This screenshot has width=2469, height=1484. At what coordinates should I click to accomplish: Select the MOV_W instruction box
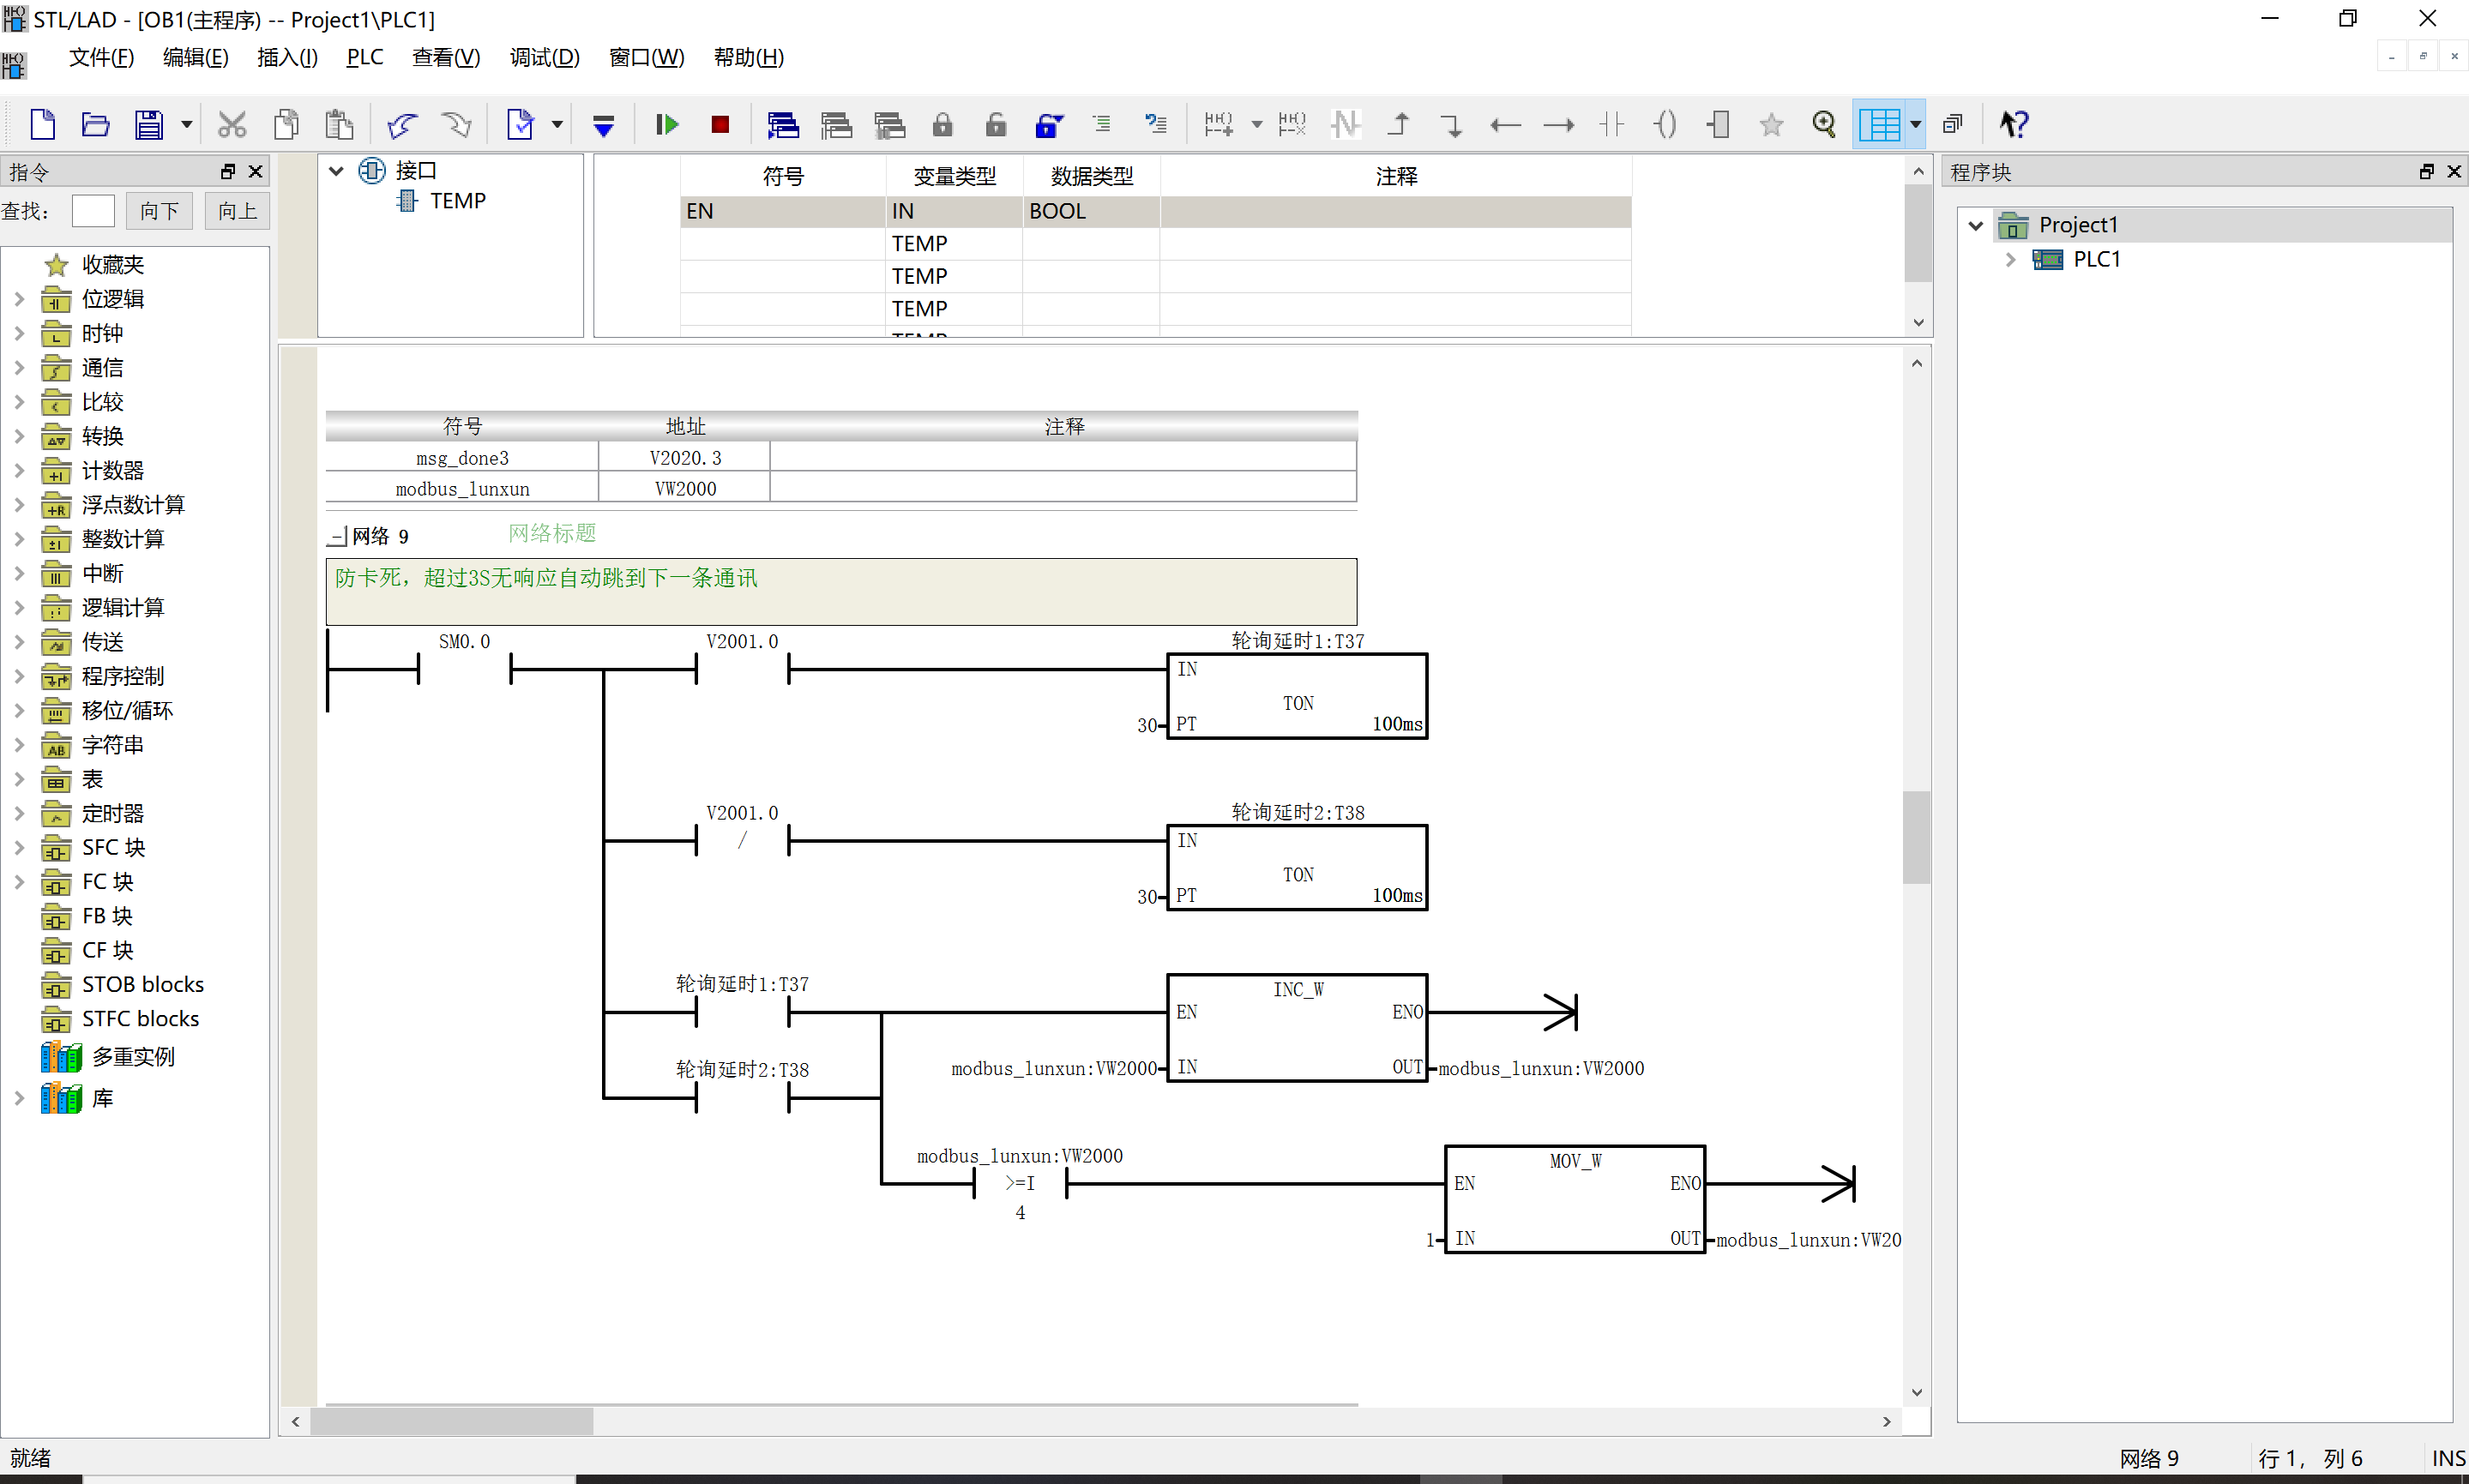(x=1574, y=1198)
